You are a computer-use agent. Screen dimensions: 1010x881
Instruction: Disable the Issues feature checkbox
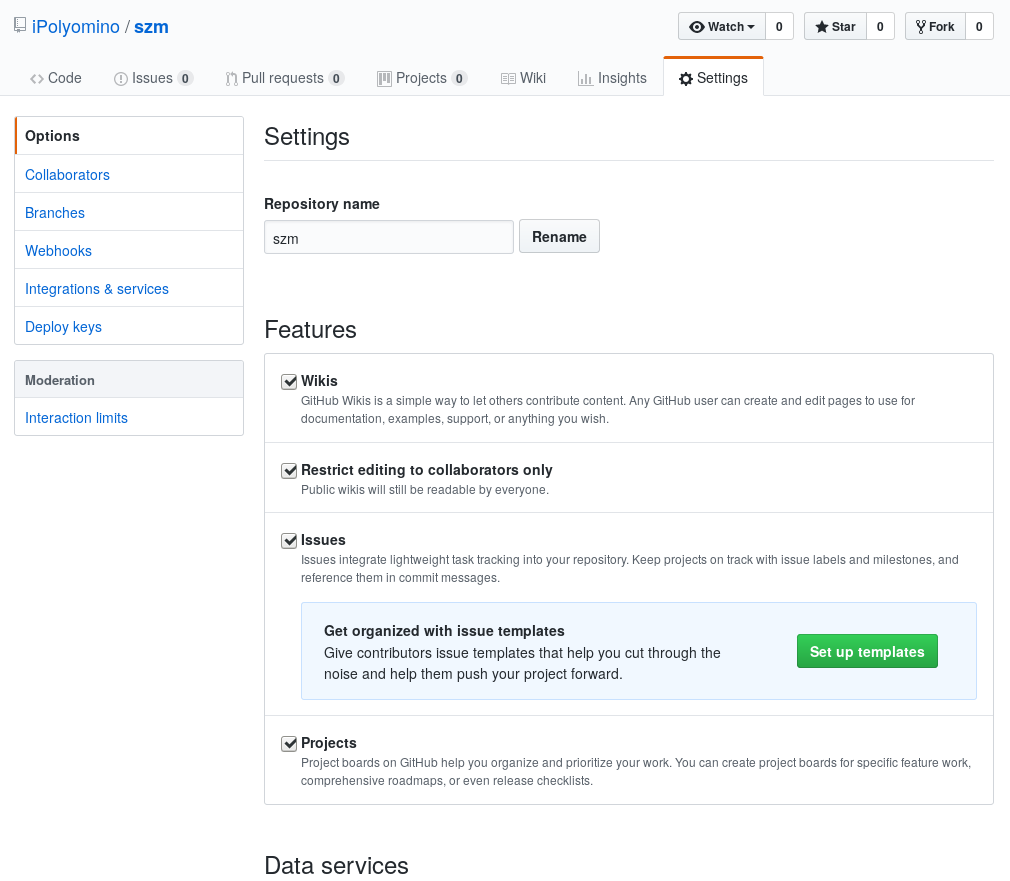click(x=289, y=541)
